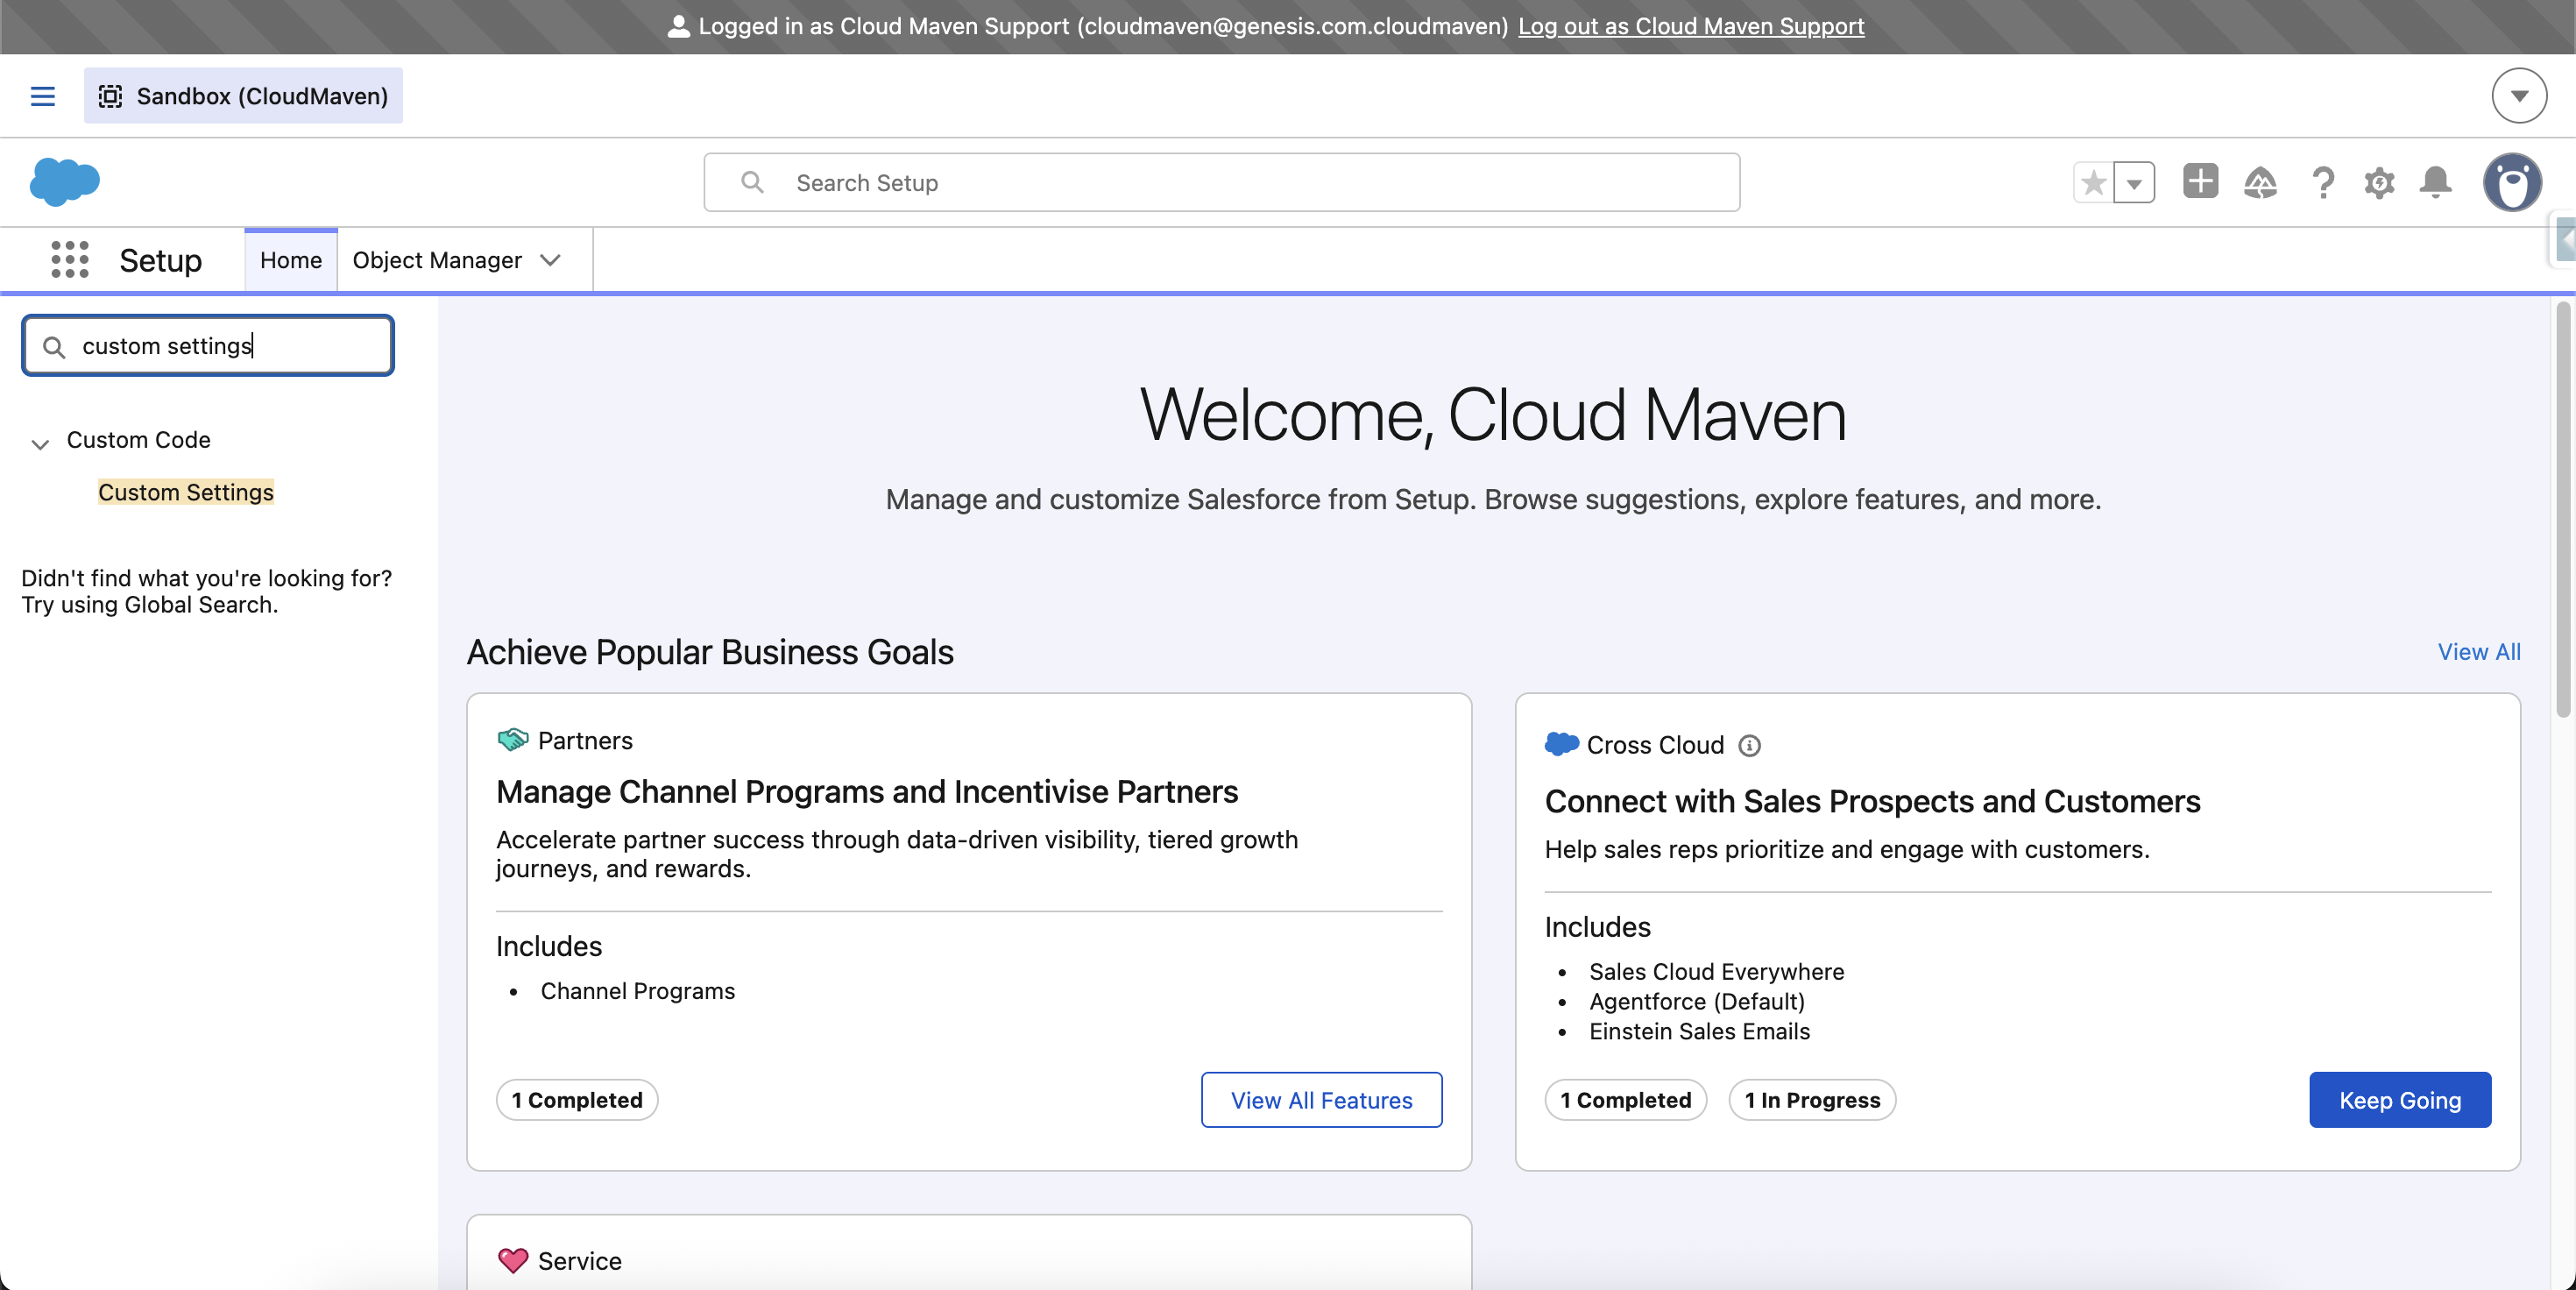Open the favorites list dropdown arrow
The image size is (2576, 1290).
point(2135,182)
